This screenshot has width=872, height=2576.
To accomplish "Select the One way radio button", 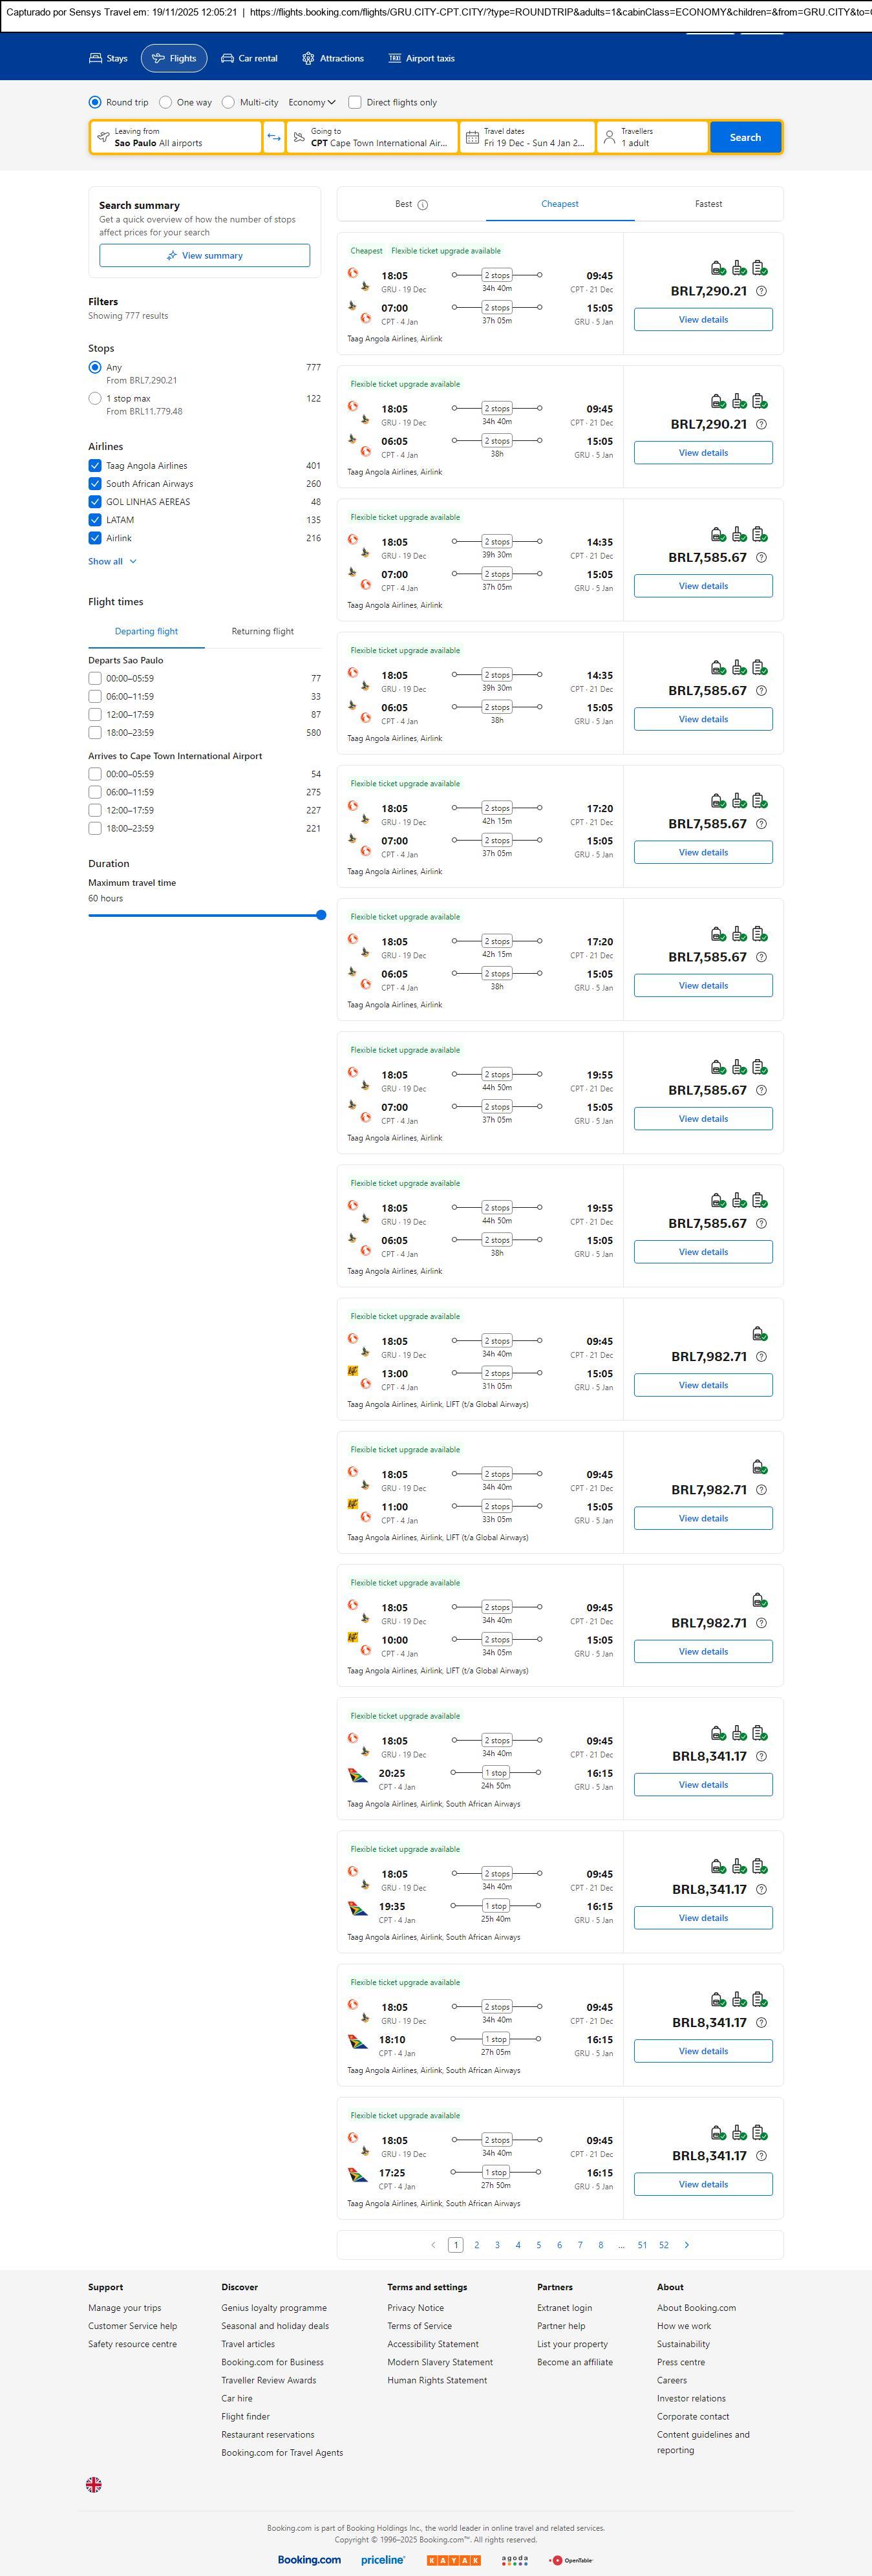I will pyautogui.click(x=166, y=102).
